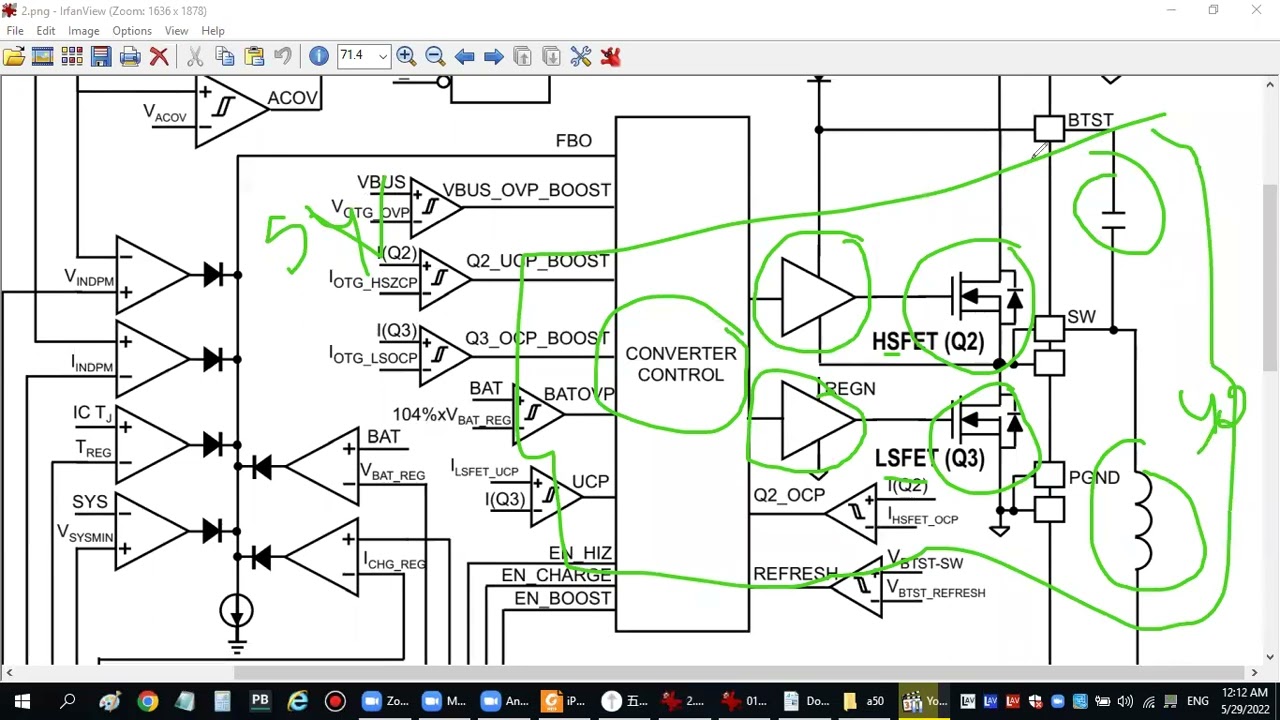Click the Zoom camera tray icon
The image size is (1280, 720).
tap(1057, 701)
